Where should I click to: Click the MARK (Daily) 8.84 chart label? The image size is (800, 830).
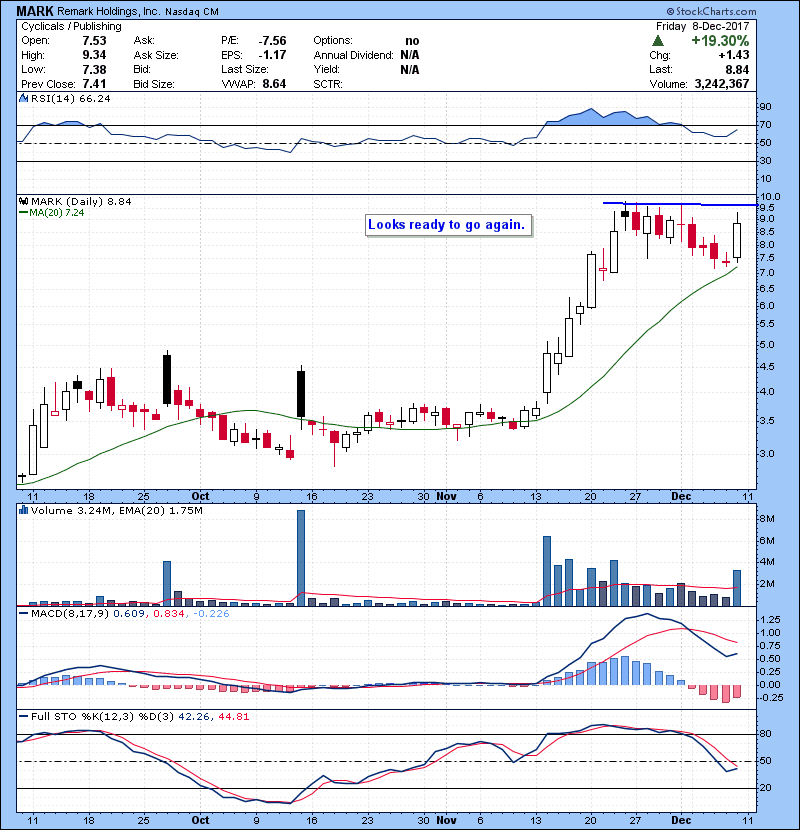tap(81, 201)
